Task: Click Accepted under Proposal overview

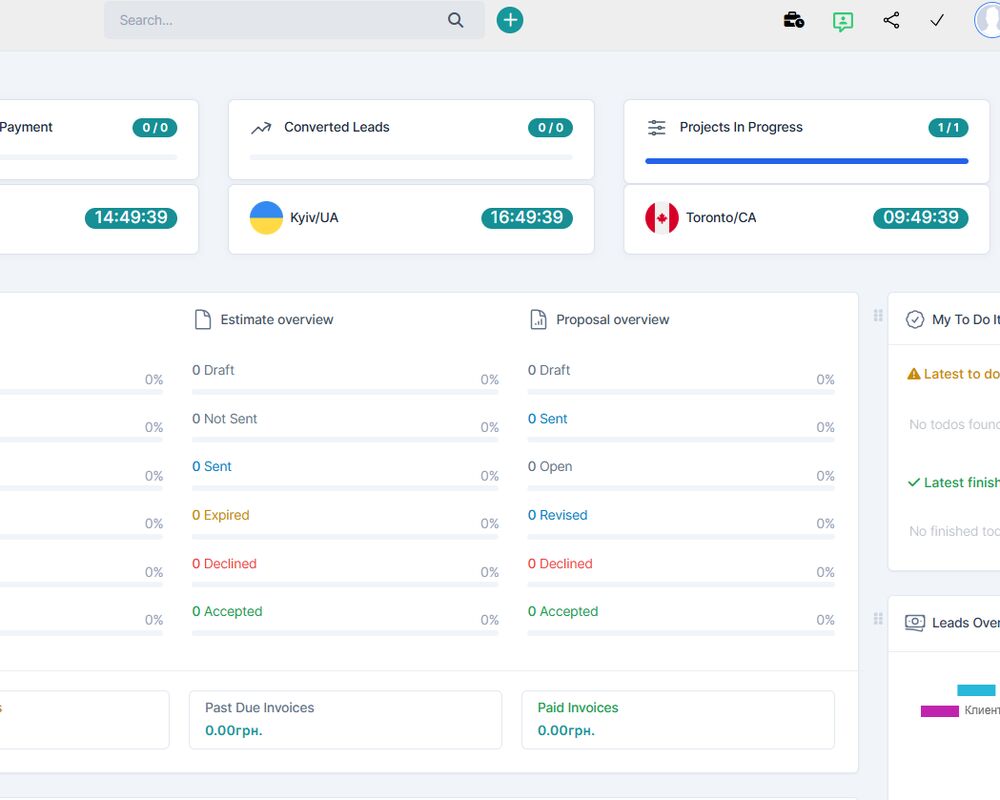Action: [x=563, y=611]
